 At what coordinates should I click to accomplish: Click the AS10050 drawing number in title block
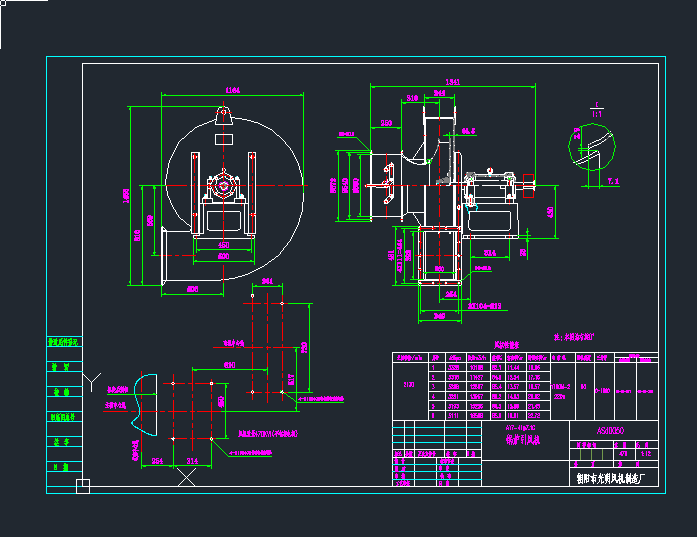click(611, 430)
